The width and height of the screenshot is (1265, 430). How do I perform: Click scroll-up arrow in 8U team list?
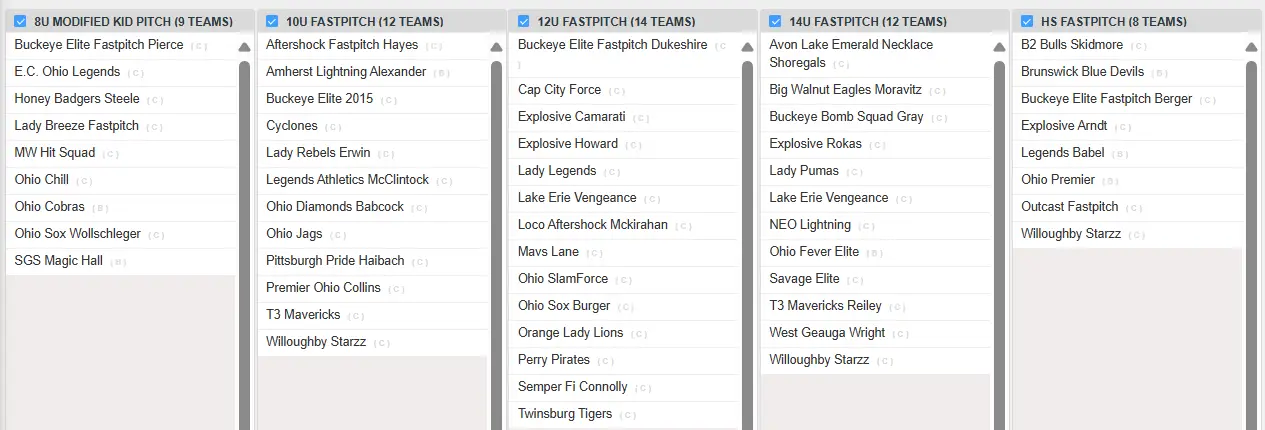tap(245, 47)
